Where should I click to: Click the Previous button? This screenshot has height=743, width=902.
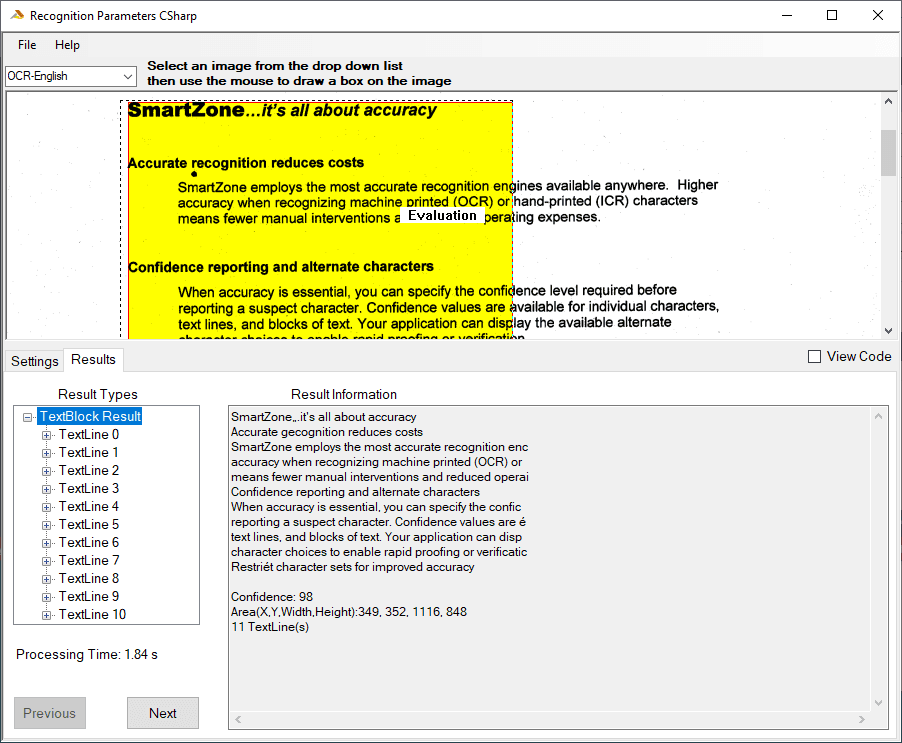point(49,713)
